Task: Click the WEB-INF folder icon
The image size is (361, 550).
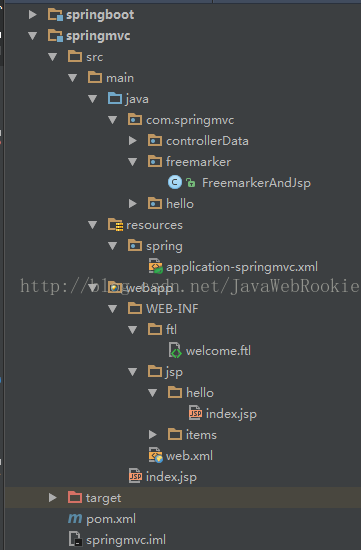Action: 135,308
